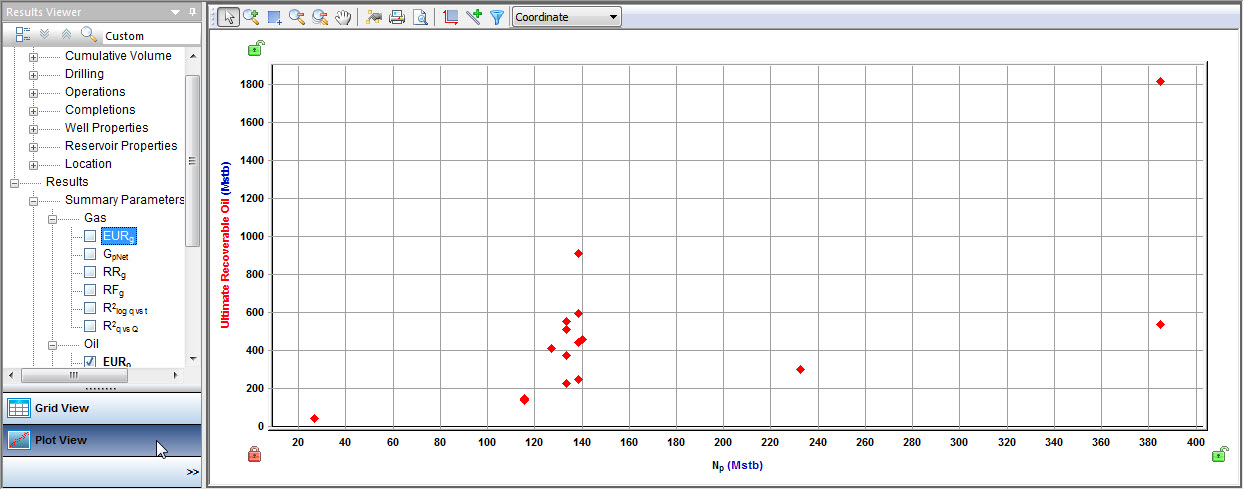The height and width of the screenshot is (490, 1244).
Task: Activate the pan hand tool
Action: 343,17
